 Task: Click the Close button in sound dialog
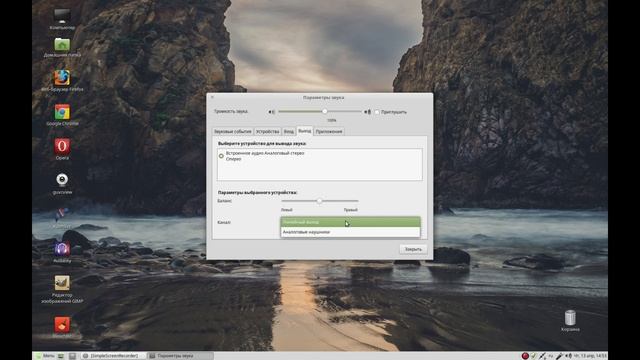[x=413, y=249]
